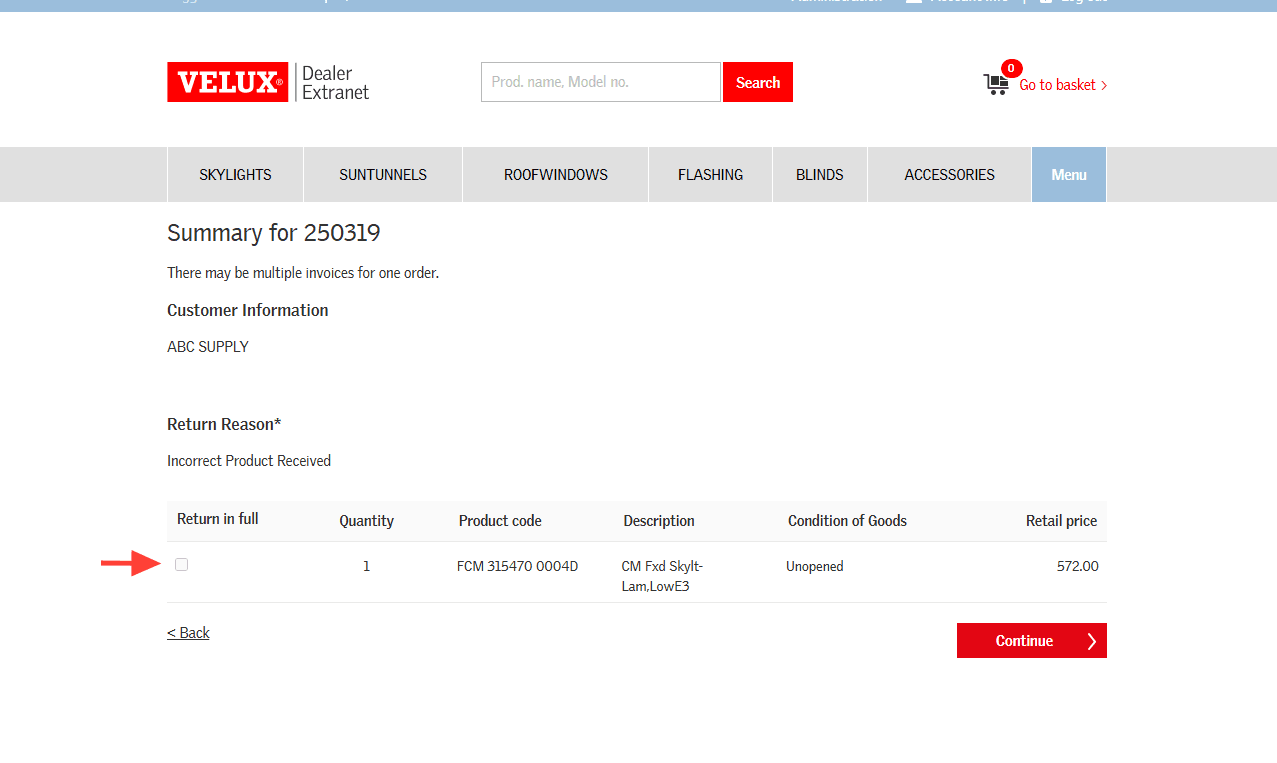Focus the product name search field
1277x763 pixels.
pos(601,82)
